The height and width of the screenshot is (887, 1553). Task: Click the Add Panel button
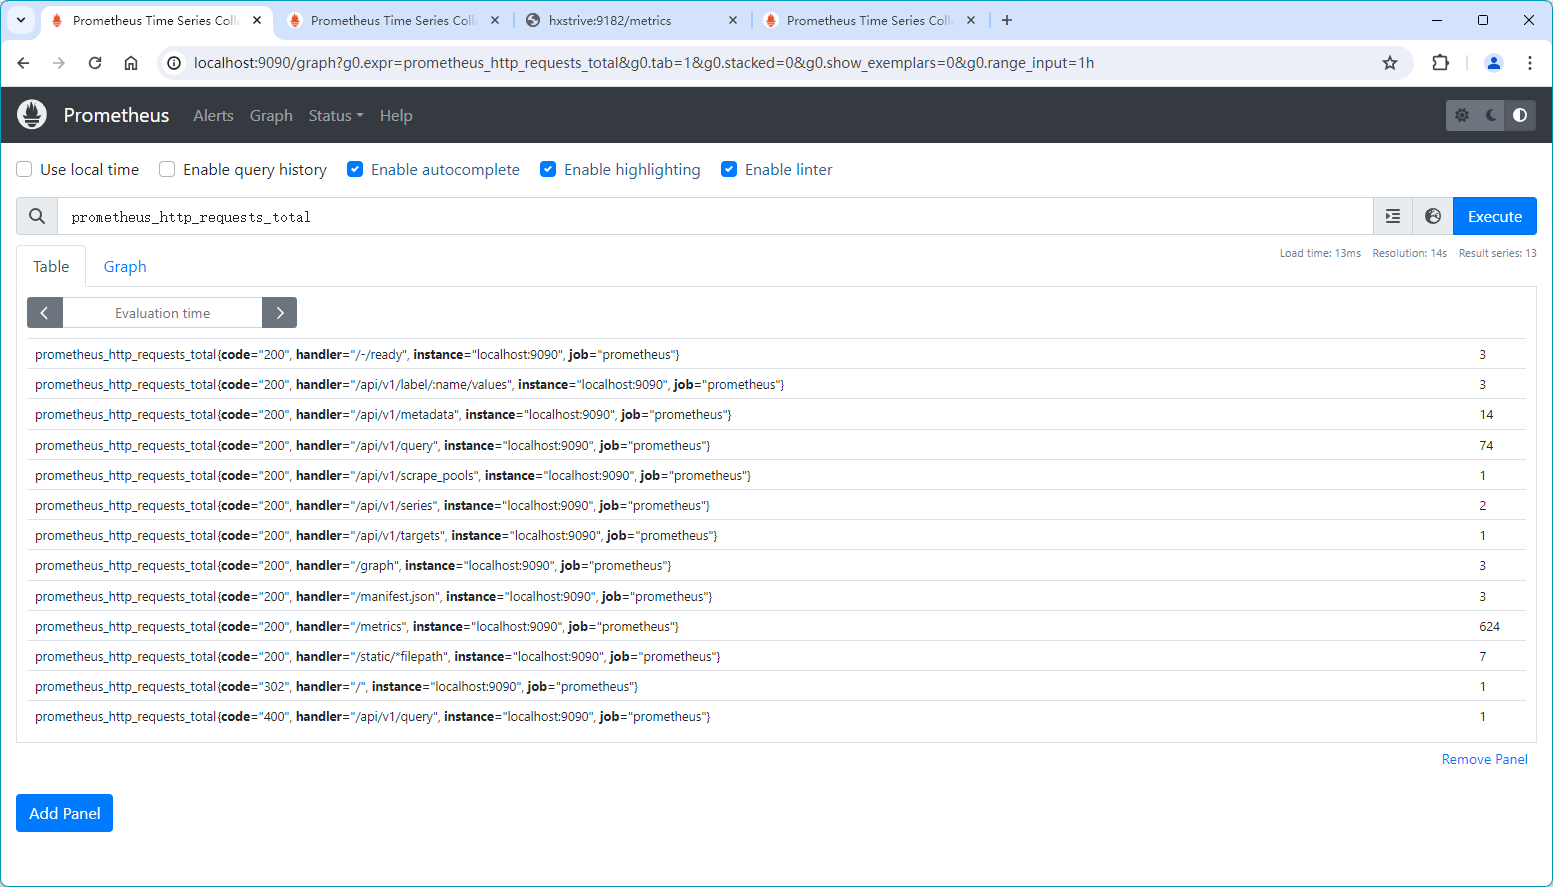65,813
